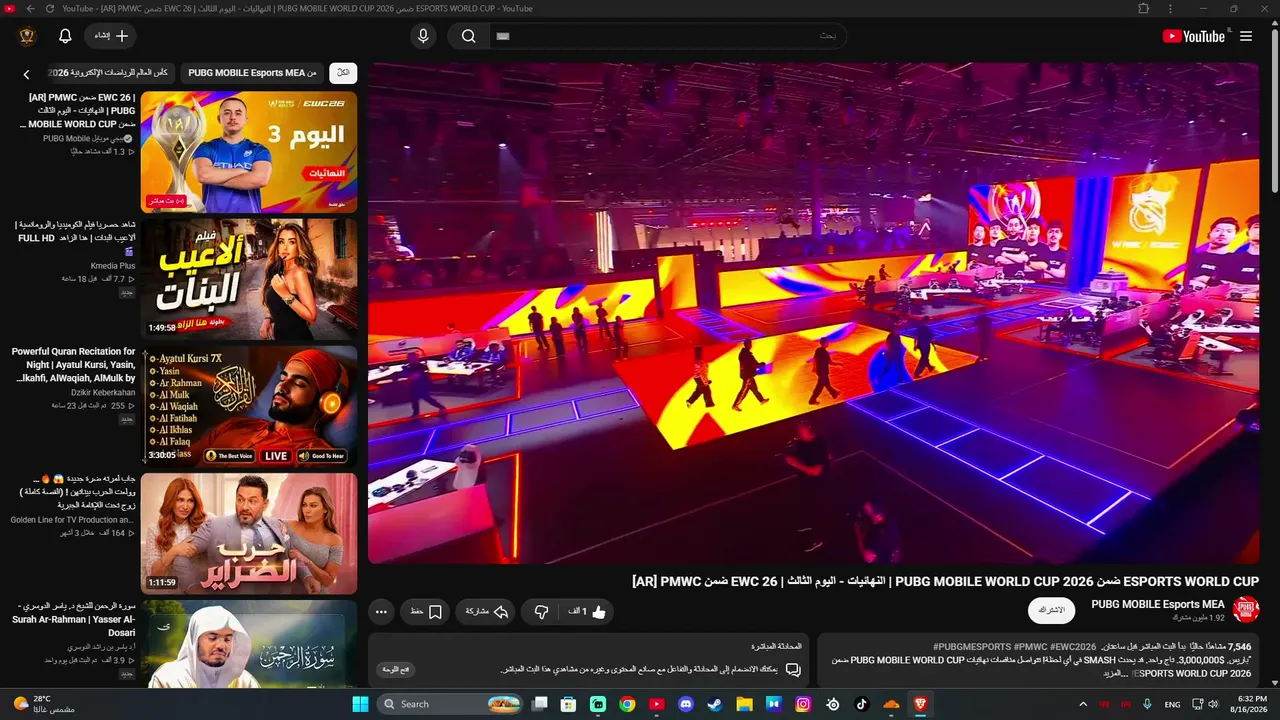The width and height of the screenshot is (1280, 720).
Task: Save the video to a playlist
Action: pyautogui.click(x=425, y=611)
